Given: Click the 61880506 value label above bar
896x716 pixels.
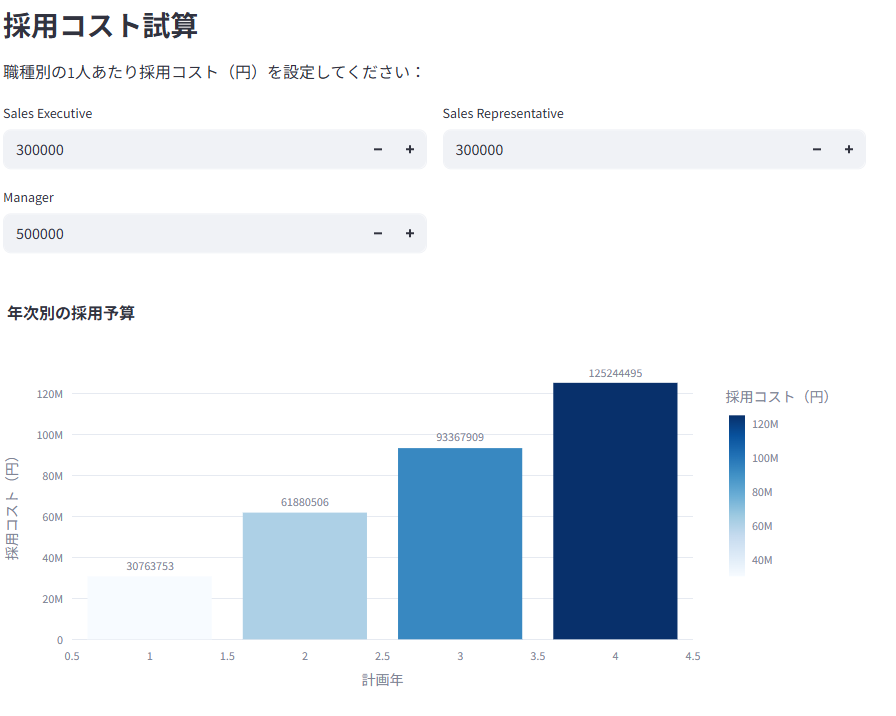Looking at the screenshot, I should click(305, 502).
